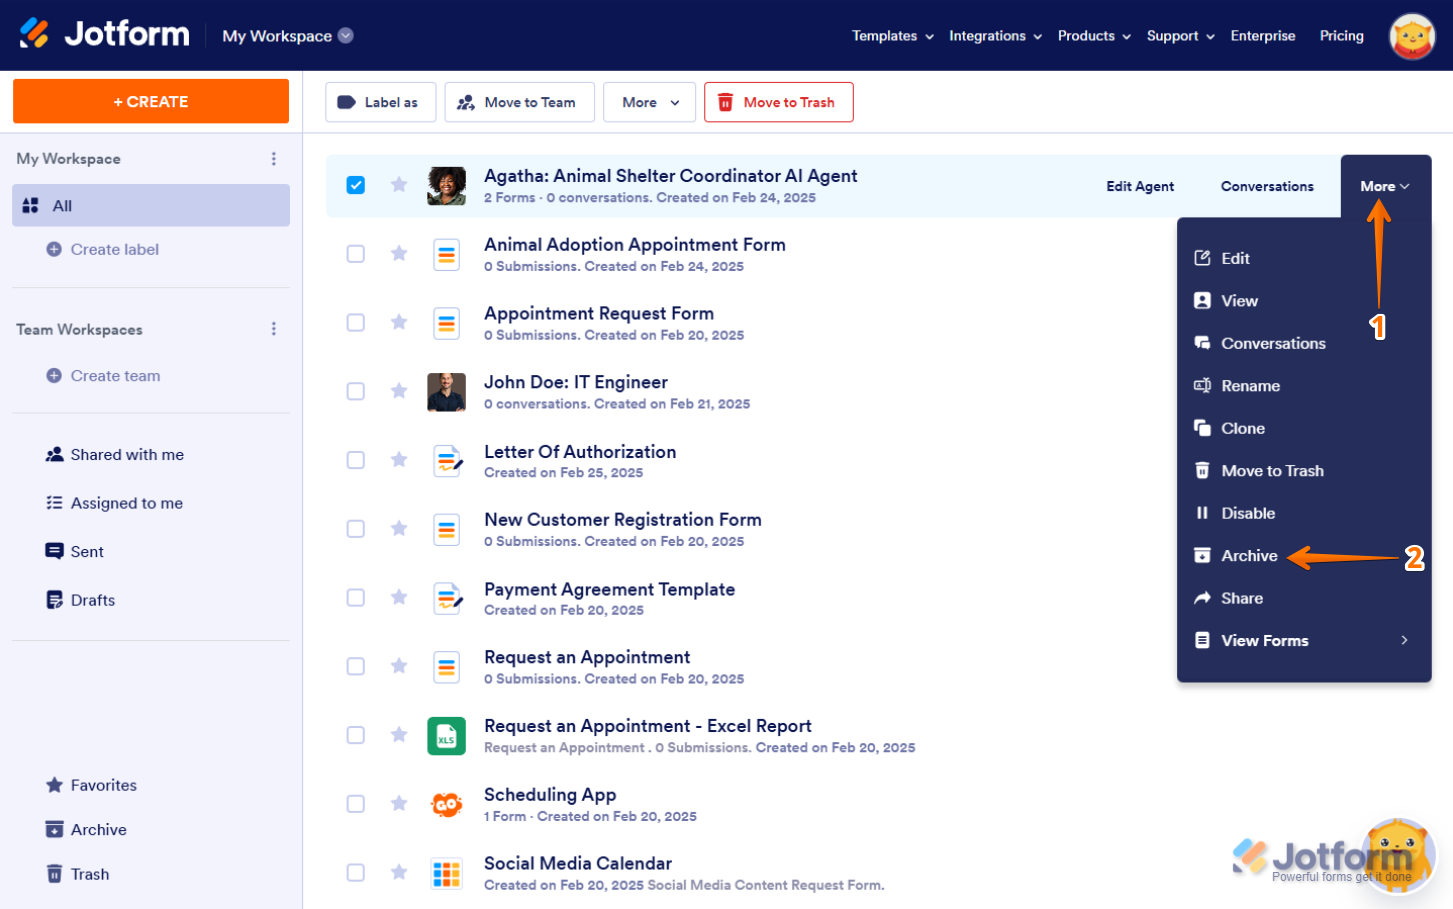Open the Favorites folder in the sidebar
Viewport: 1453px width, 909px height.
click(x=103, y=785)
